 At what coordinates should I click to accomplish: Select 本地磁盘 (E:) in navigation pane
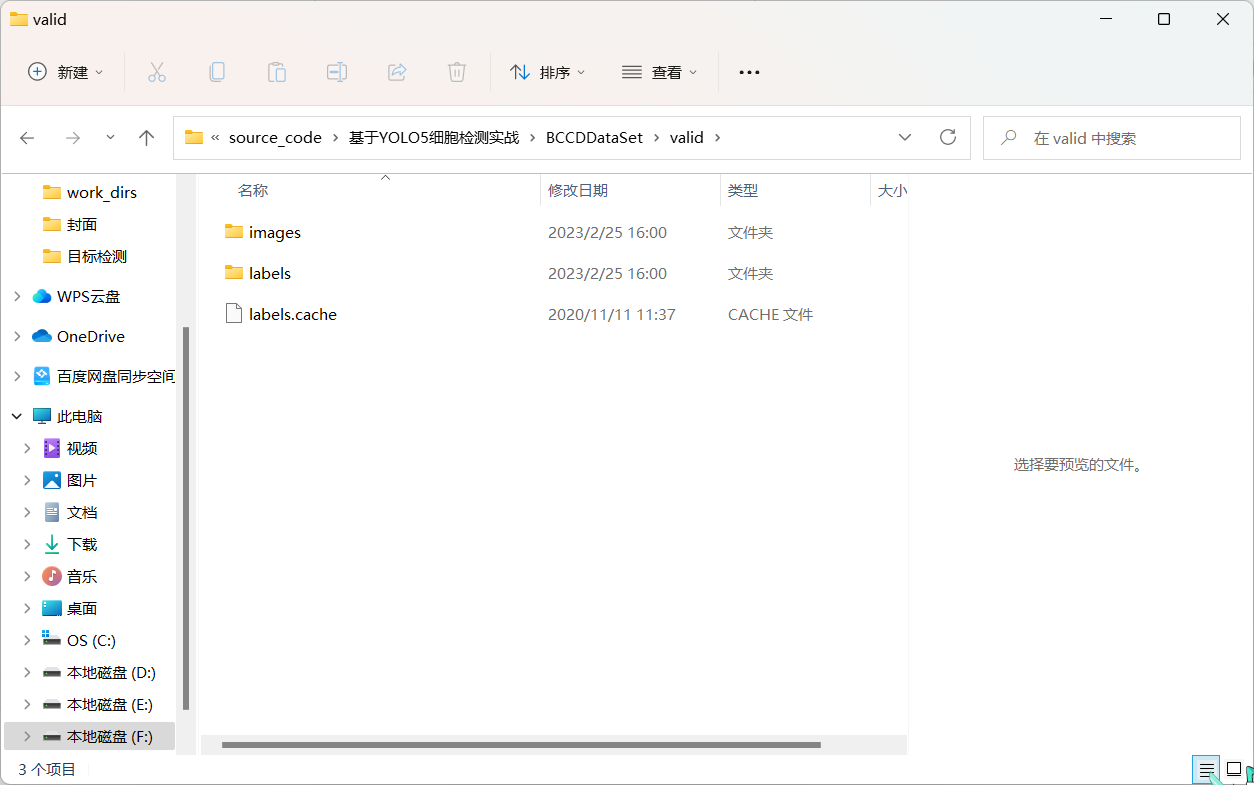pos(110,704)
